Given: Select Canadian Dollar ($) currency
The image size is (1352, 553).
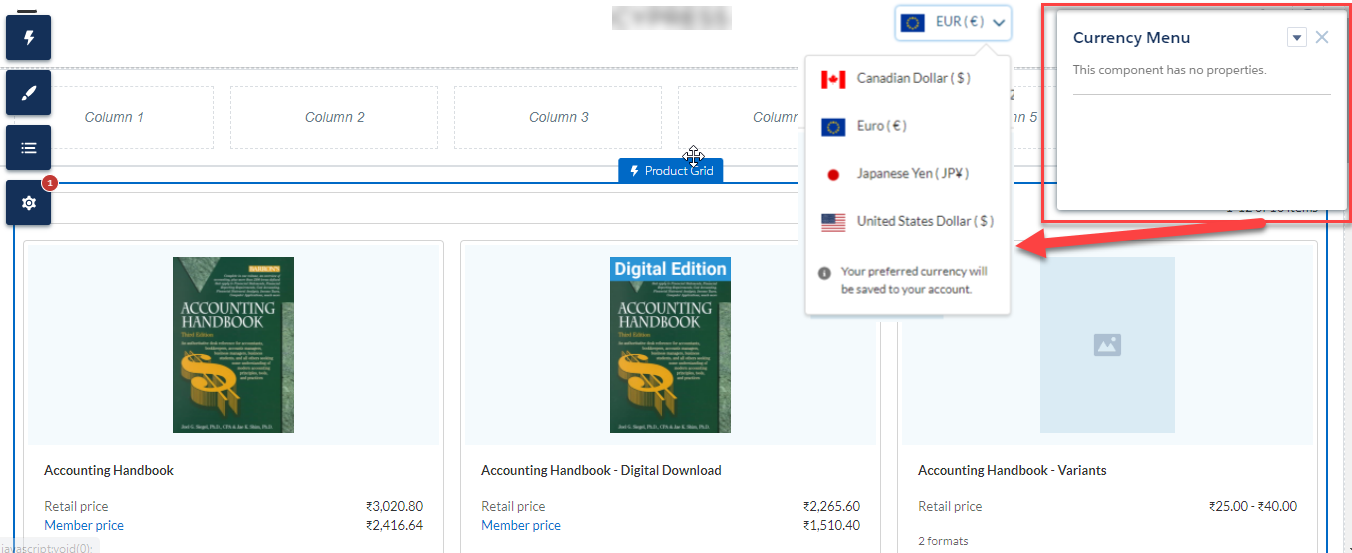Looking at the screenshot, I should [912, 78].
